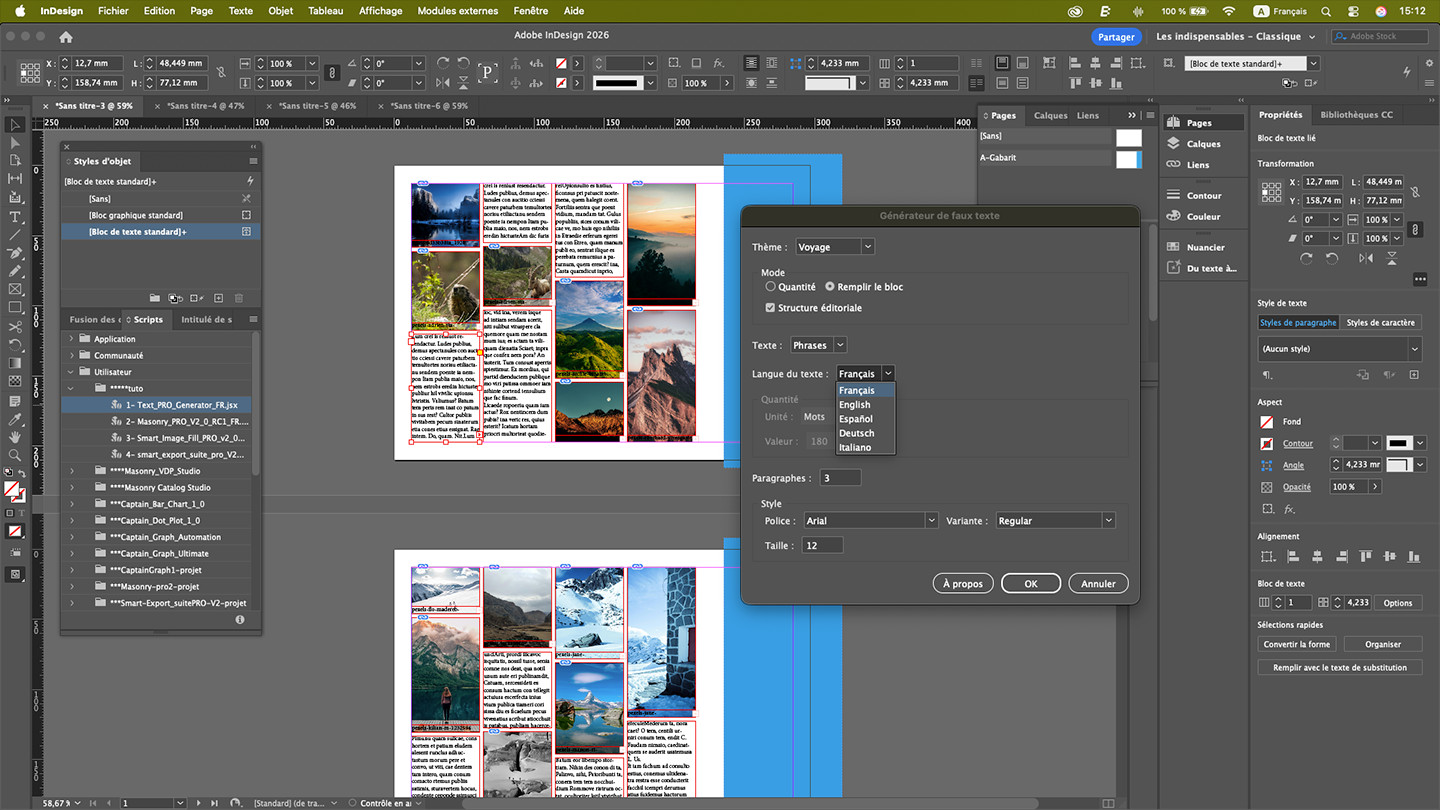
Task: Open the Tableau menu
Action: point(325,11)
